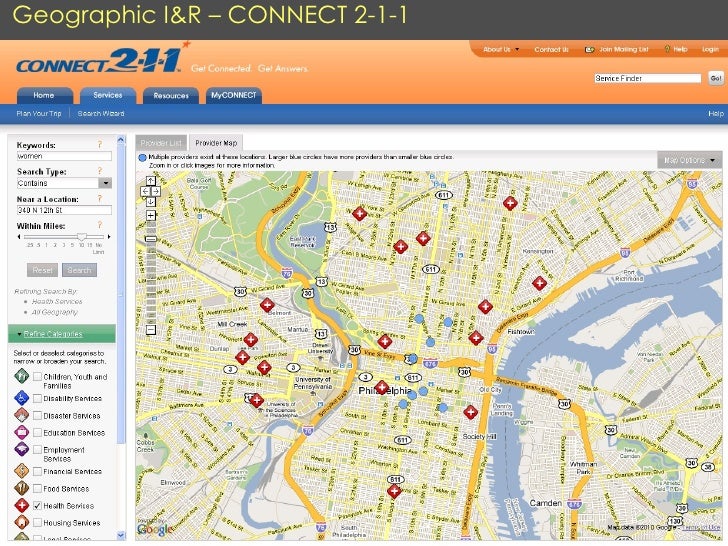Open help icon beside Near a Location
The image size is (728, 546).
click(99, 198)
